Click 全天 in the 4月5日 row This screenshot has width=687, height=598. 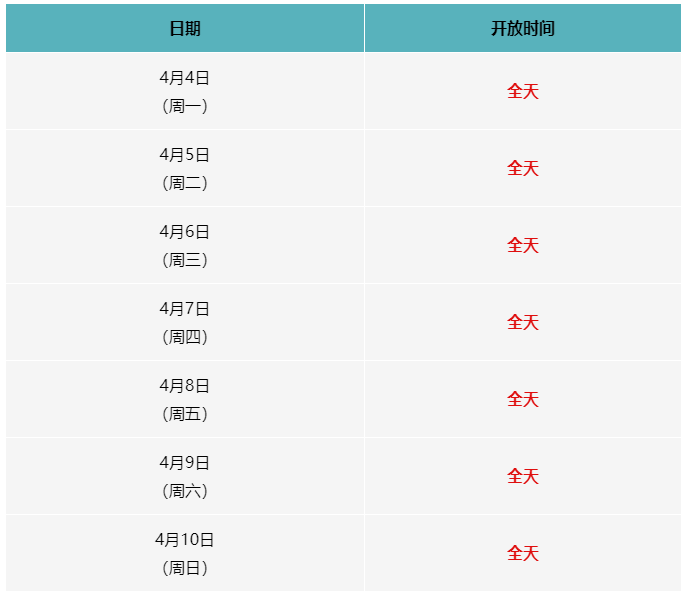point(523,168)
